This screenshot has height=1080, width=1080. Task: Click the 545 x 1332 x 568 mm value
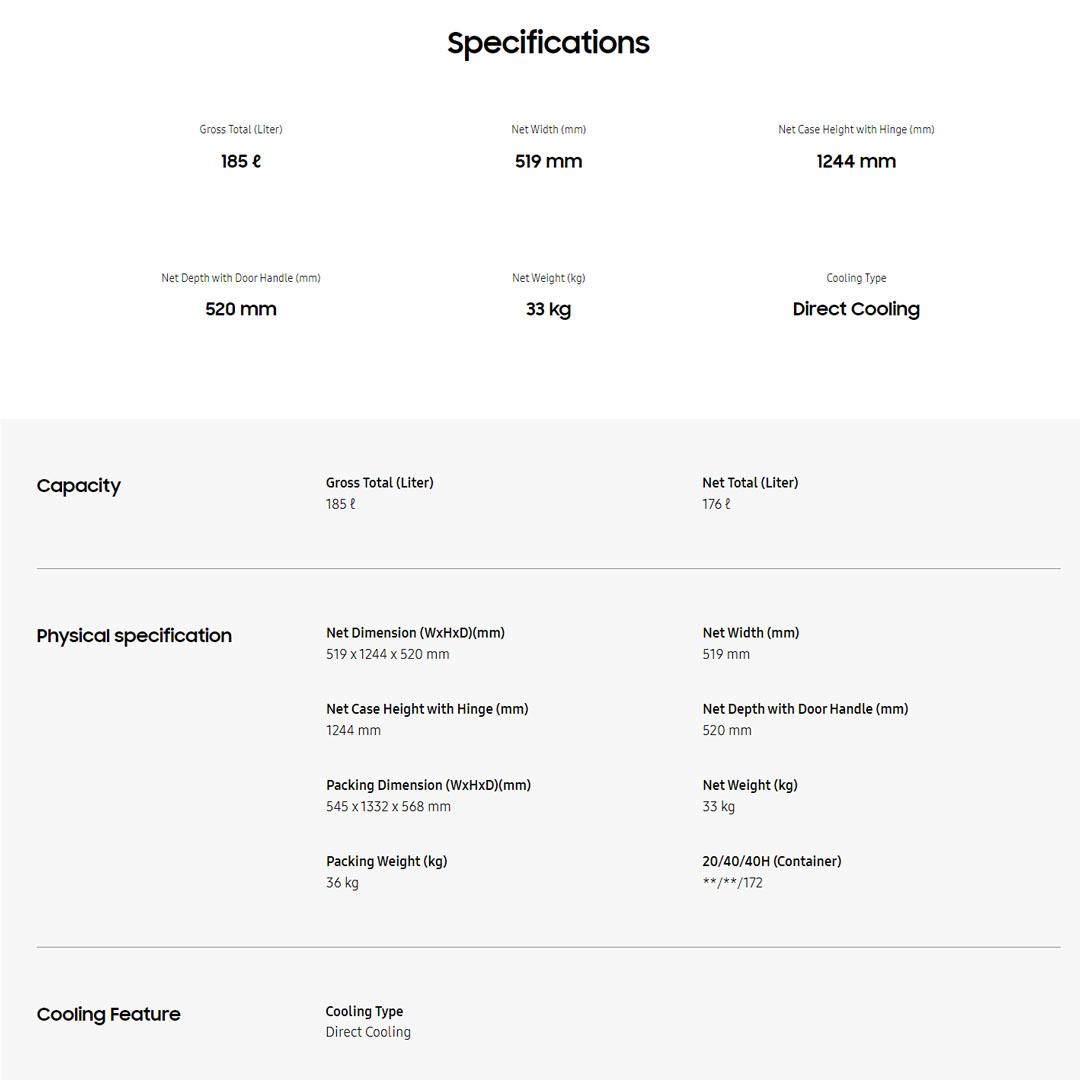pos(388,806)
